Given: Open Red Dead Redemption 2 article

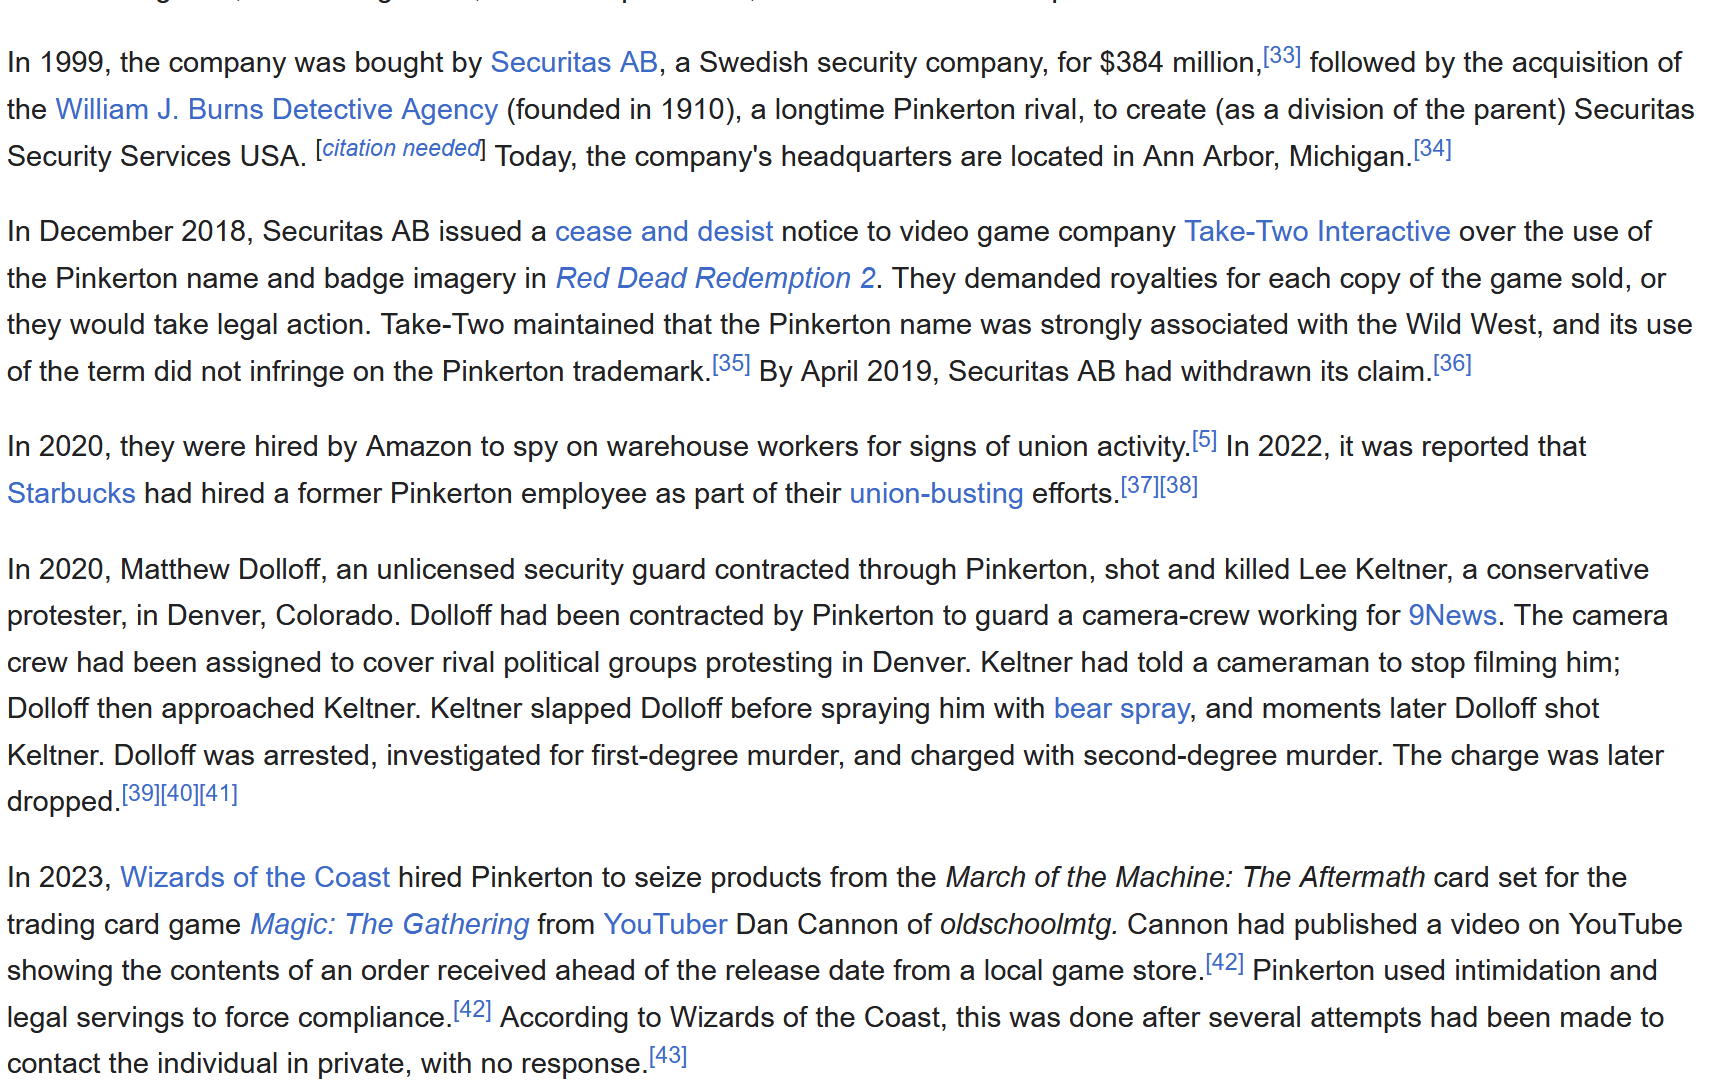Looking at the screenshot, I should (716, 278).
